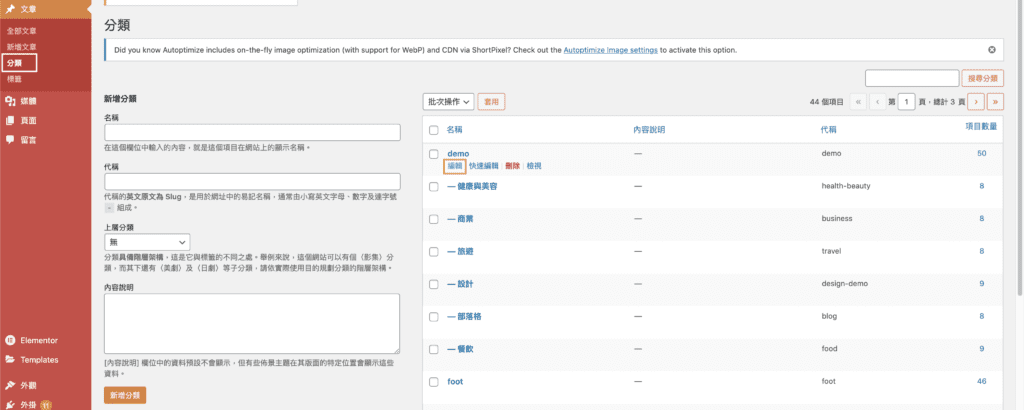
Task: Focus the 代稱 slug input field
Action: pos(252,181)
